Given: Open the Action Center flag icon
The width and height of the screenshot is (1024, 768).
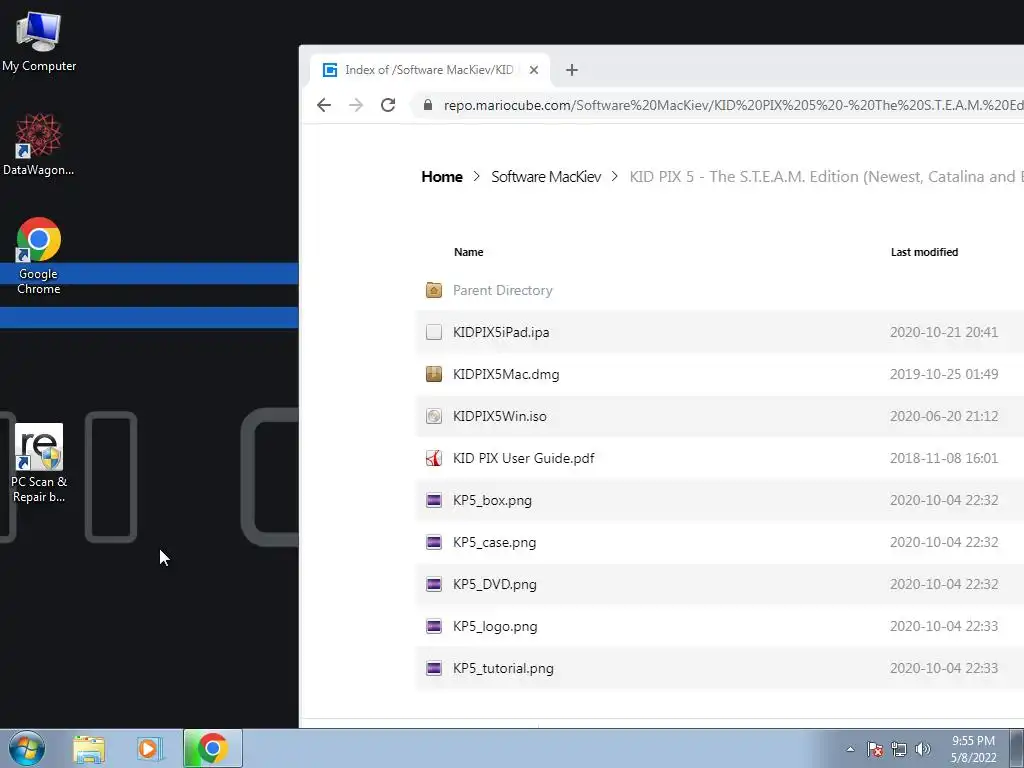Looking at the screenshot, I should (875, 749).
